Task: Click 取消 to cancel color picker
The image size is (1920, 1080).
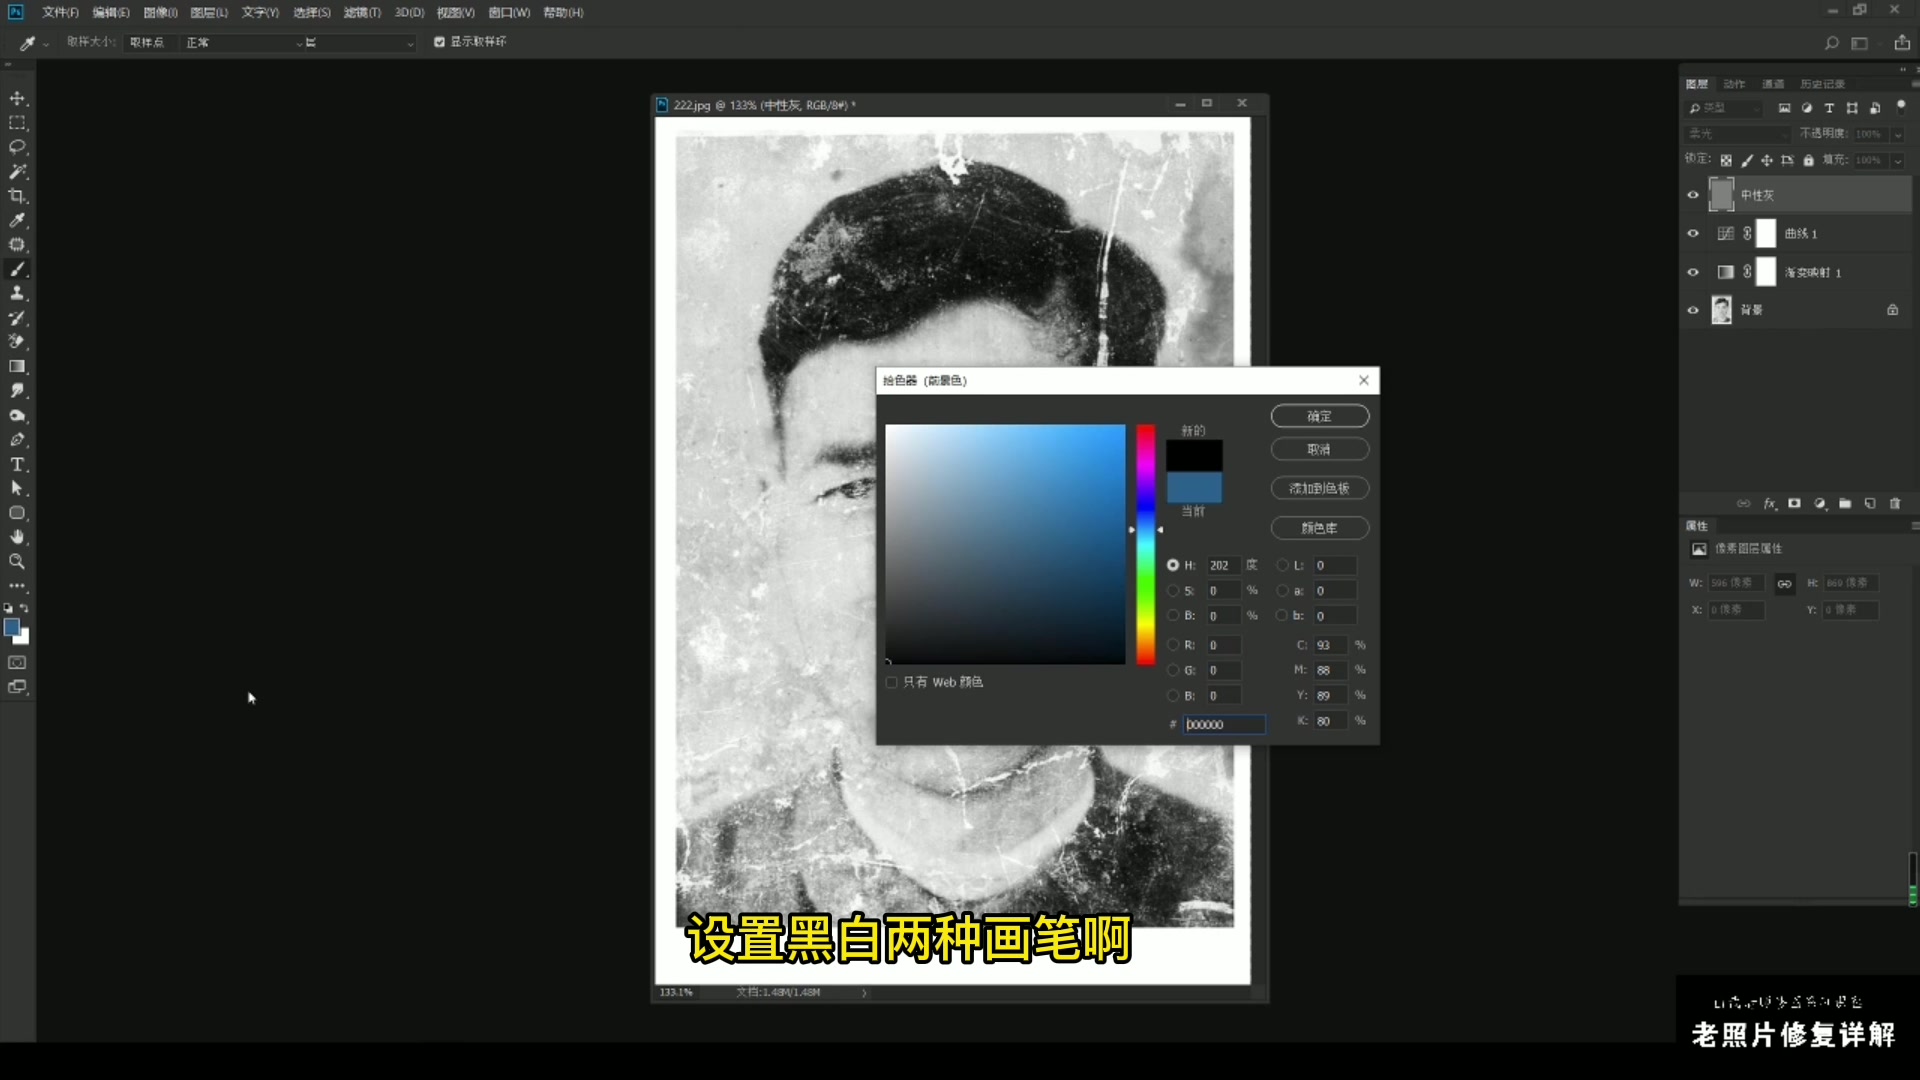Action: click(1319, 448)
